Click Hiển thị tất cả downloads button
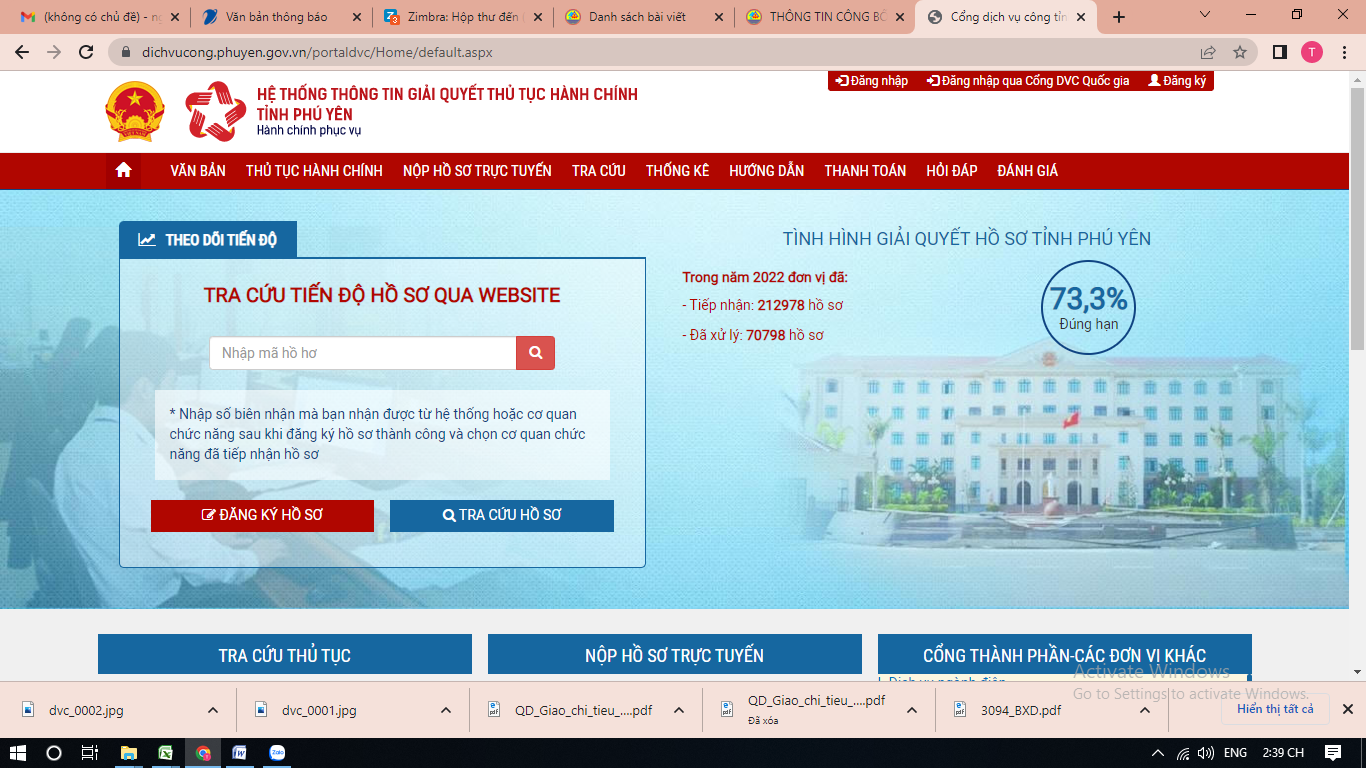The image size is (1366, 768). (x=1275, y=709)
